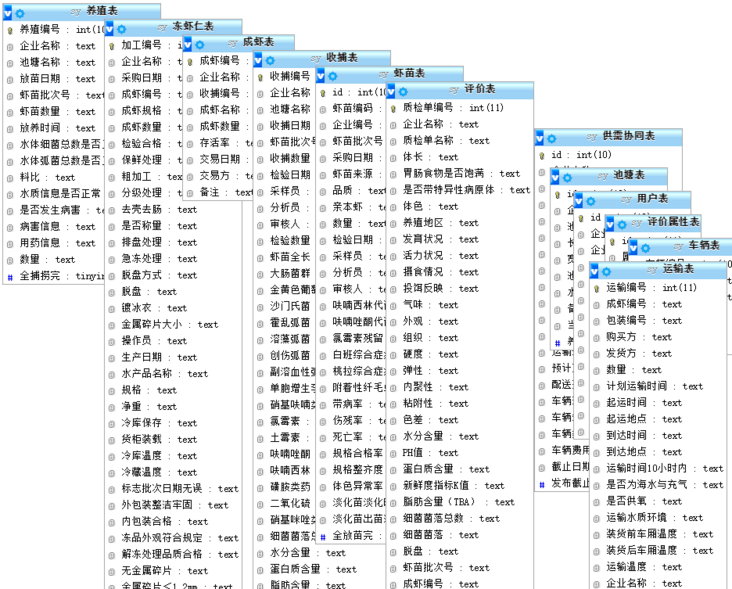Open gear options of 收捕表 table
This screenshot has width=732, height=589.
(270, 61)
